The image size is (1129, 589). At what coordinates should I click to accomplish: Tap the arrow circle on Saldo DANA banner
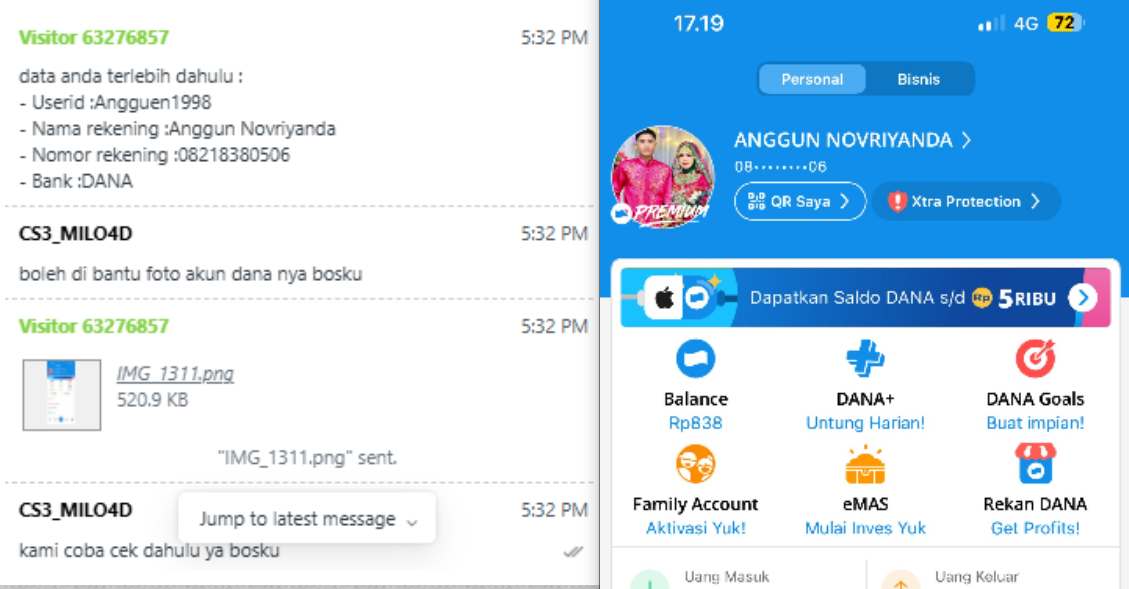tap(1082, 297)
